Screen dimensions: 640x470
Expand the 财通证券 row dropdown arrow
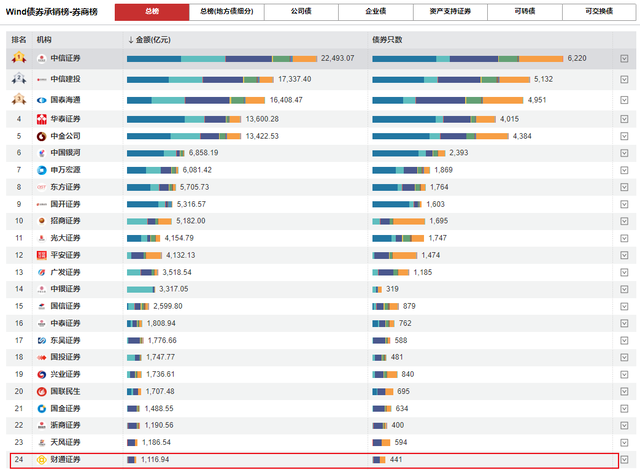click(624, 459)
